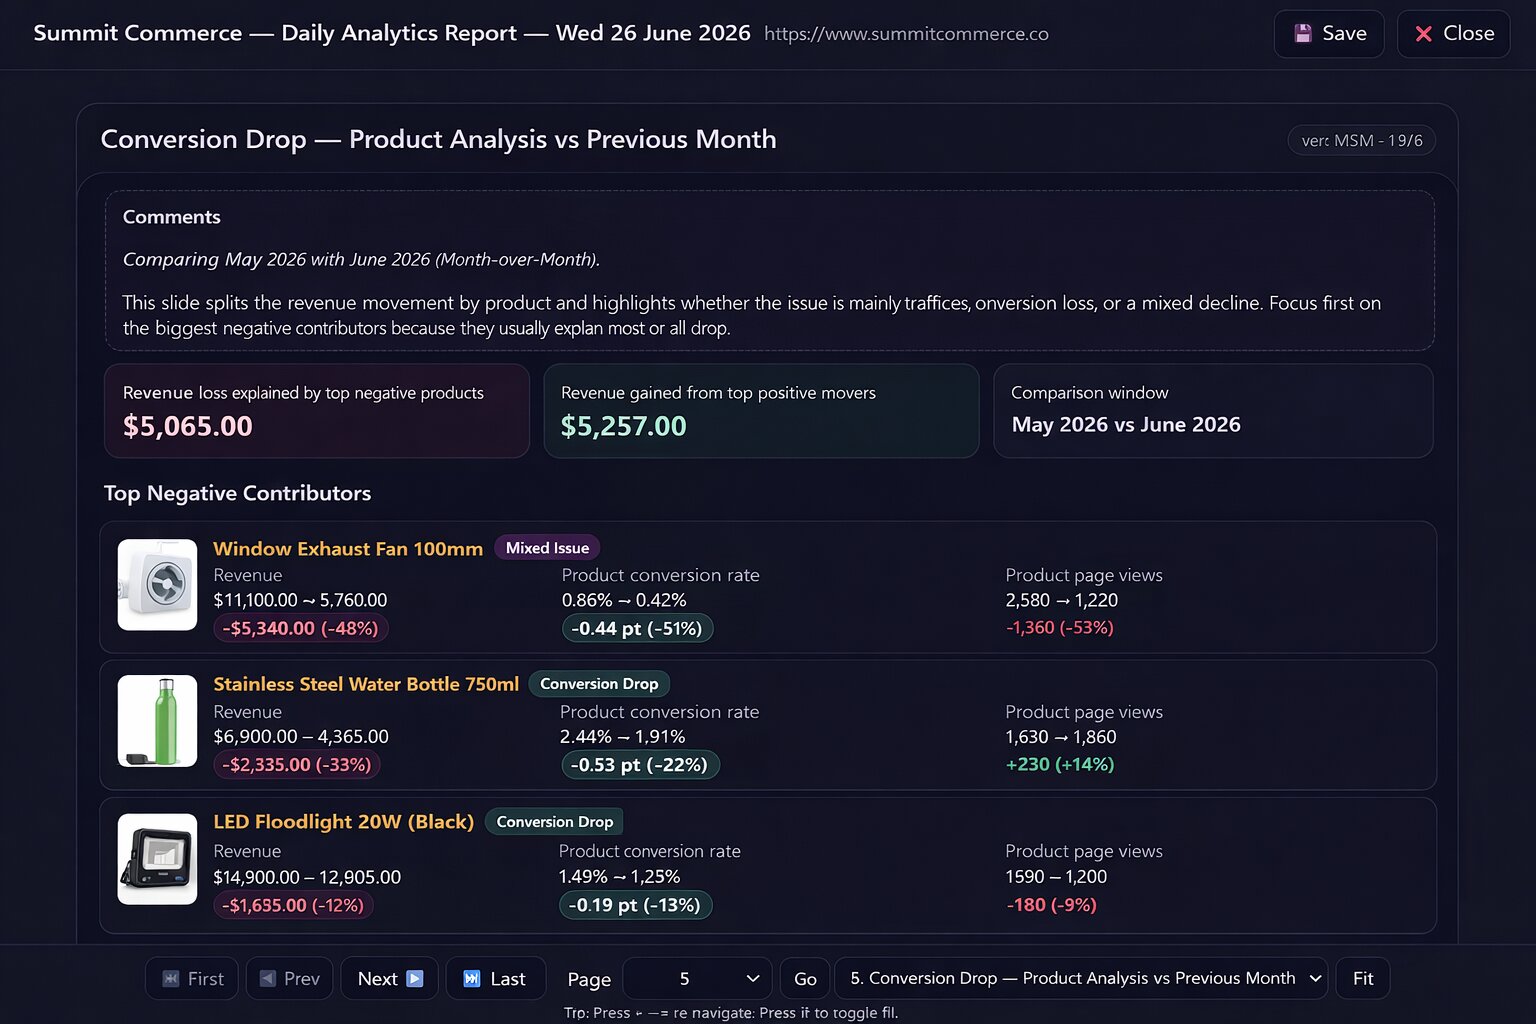Select Conversion Drop badge on LED Floodlight

pyautogui.click(x=554, y=822)
